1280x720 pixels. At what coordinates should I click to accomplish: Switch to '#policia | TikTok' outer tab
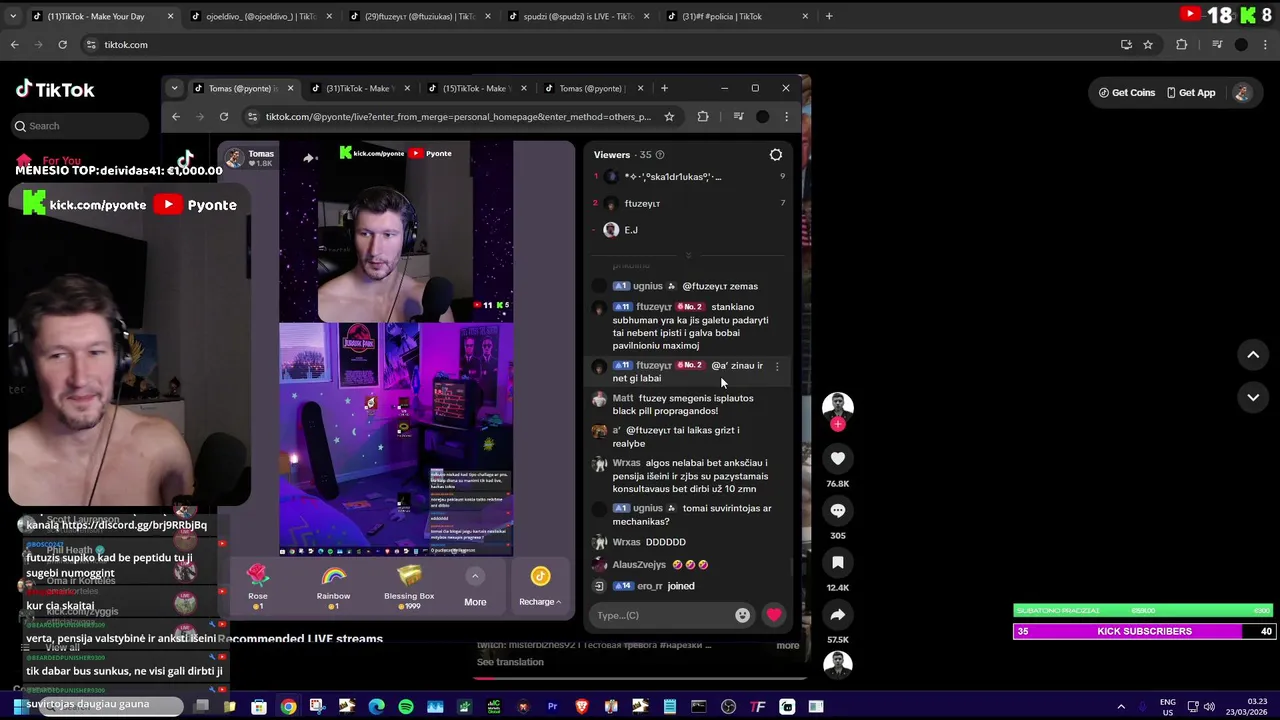pos(735,16)
